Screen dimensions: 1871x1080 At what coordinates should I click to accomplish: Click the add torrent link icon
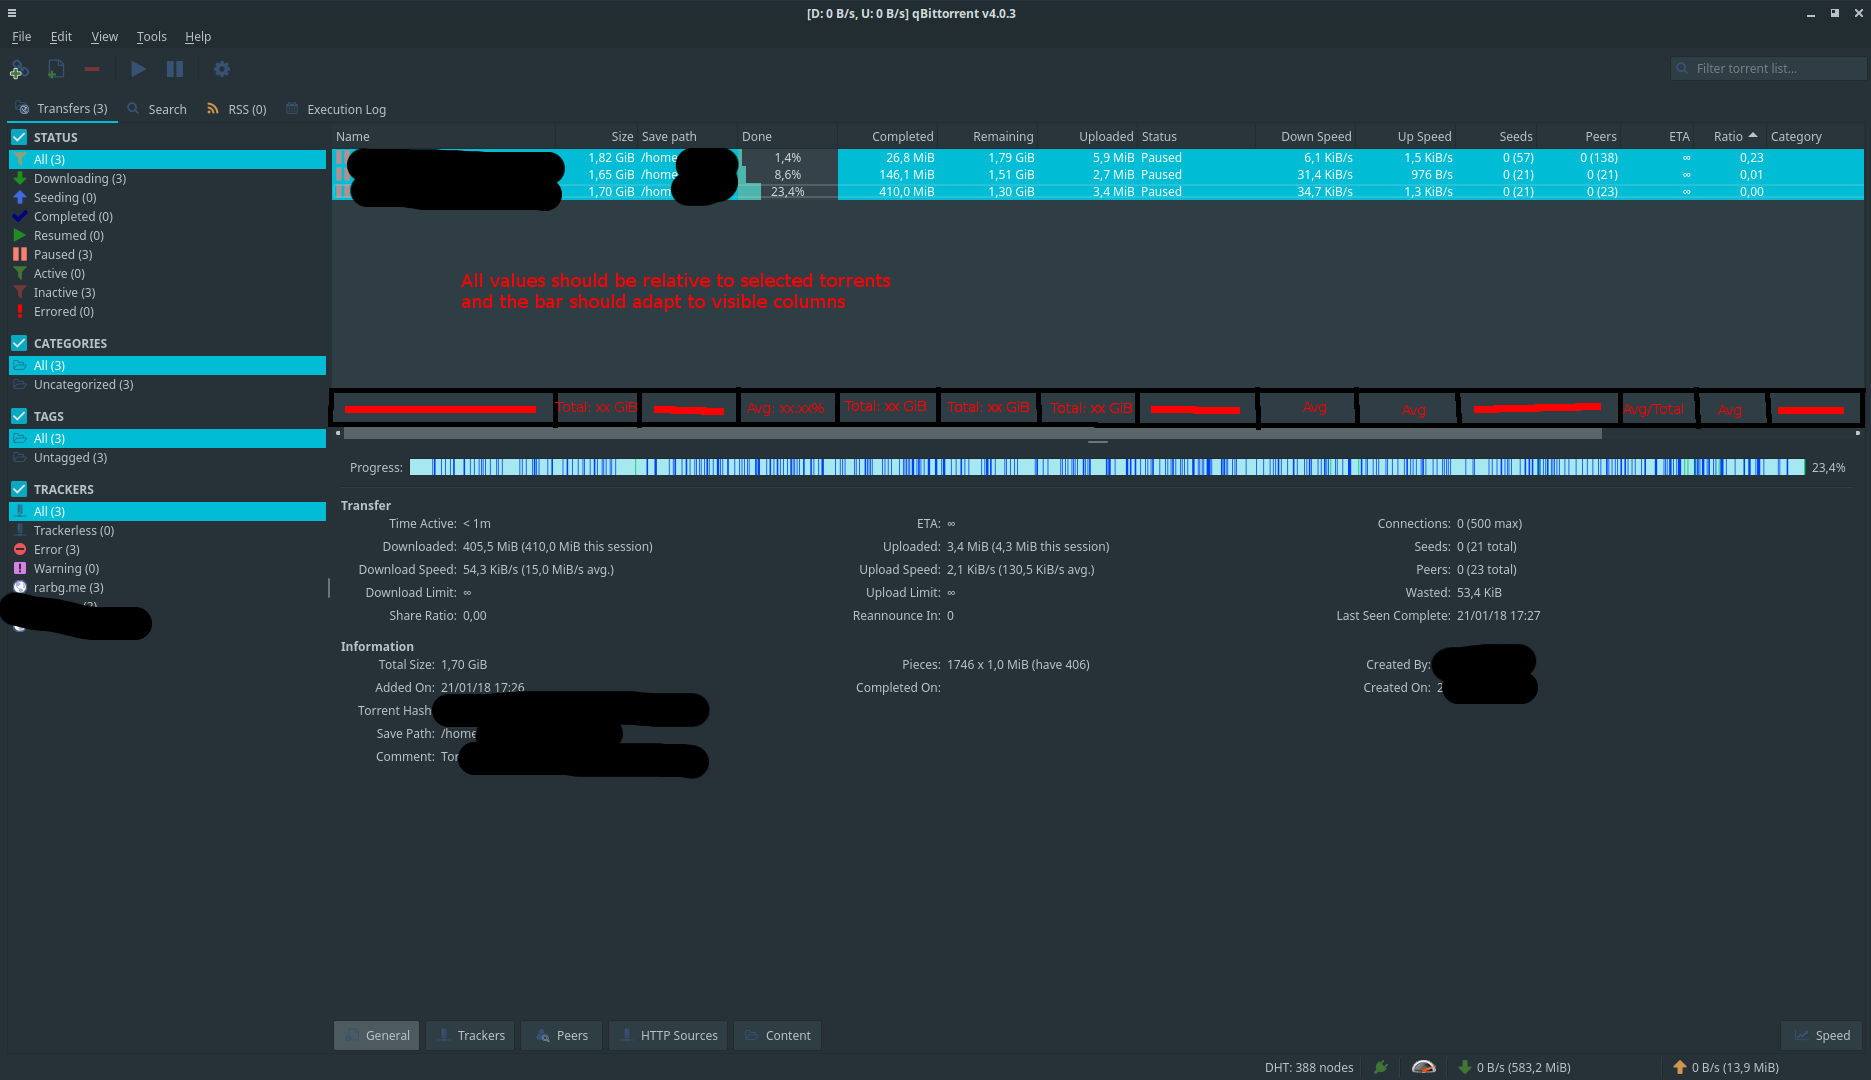[x=18, y=69]
